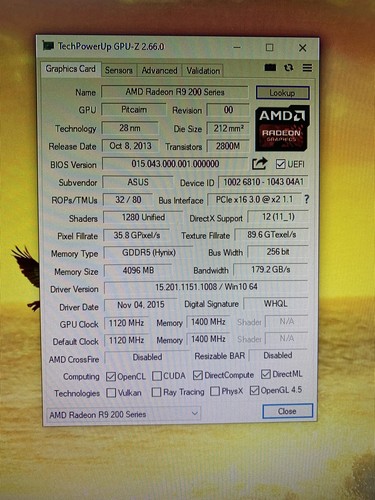Image resolution: width=375 pixels, height=500 pixels.
Task: Toggle the UEFI checkbox
Action: click(280, 164)
